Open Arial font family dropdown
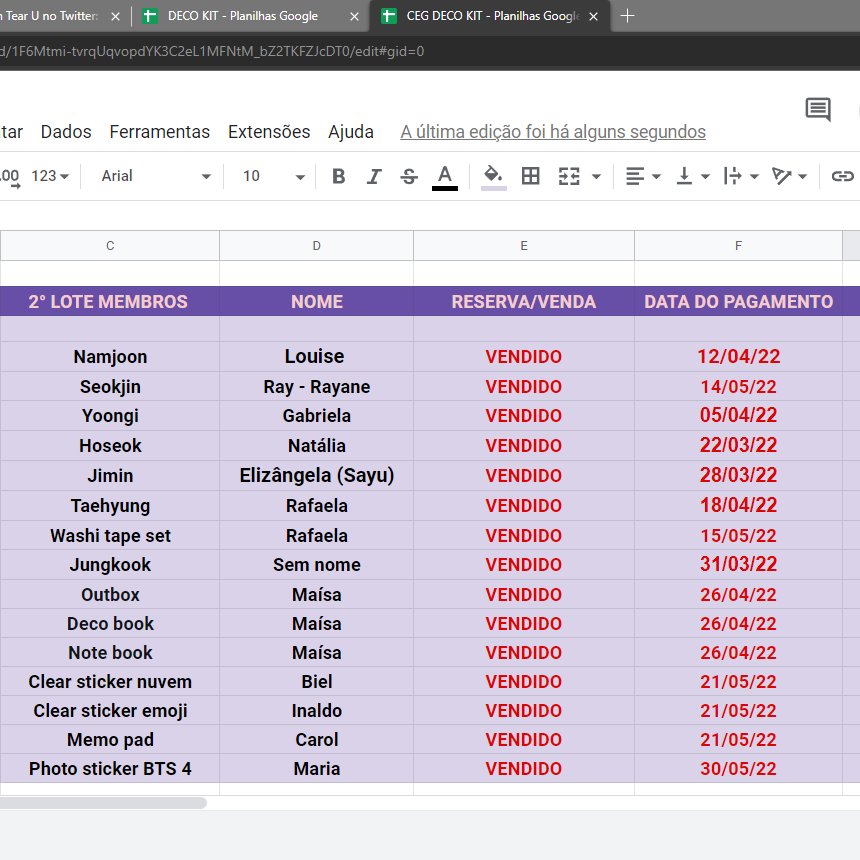Viewport: 860px width, 860px height. [x=156, y=176]
